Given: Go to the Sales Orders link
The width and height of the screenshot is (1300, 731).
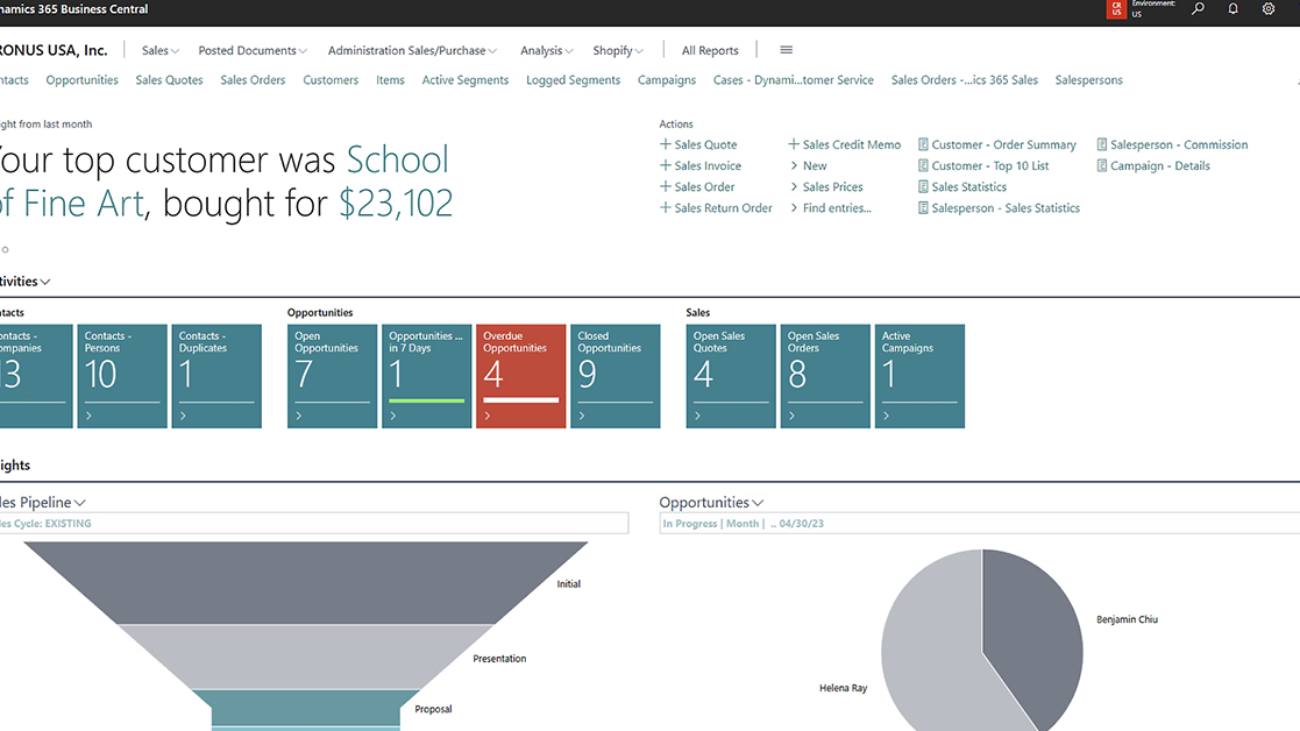Looking at the screenshot, I should (x=253, y=80).
